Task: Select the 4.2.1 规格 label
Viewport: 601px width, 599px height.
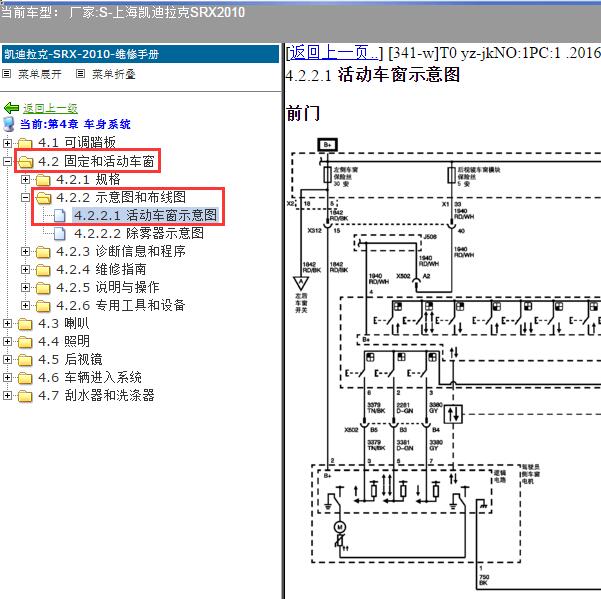Action: pyautogui.click(x=88, y=179)
